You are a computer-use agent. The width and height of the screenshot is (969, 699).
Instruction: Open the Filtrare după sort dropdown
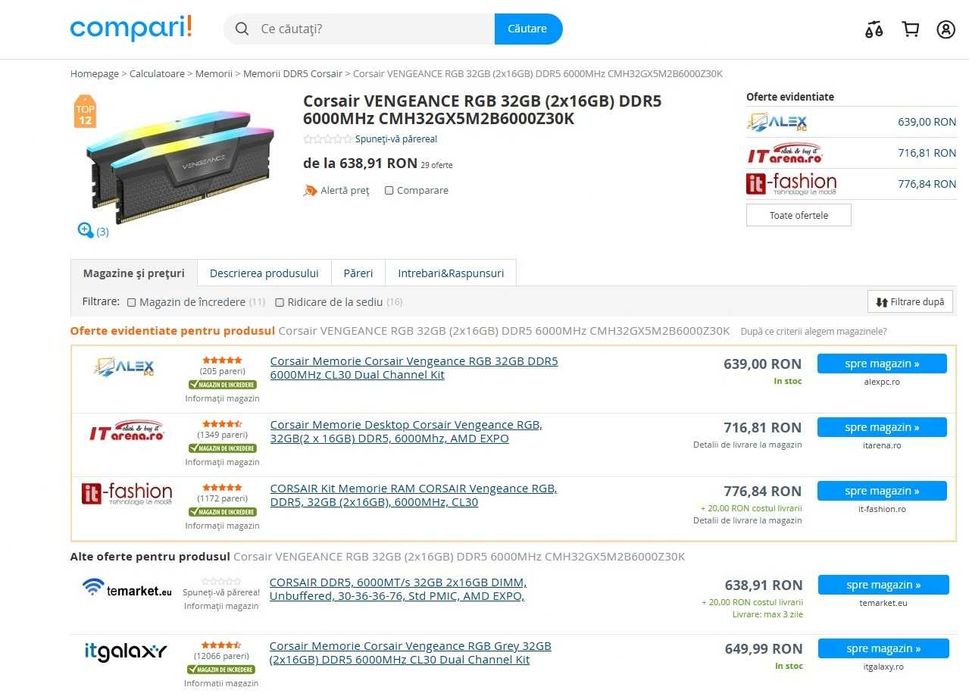tap(910, 302)
